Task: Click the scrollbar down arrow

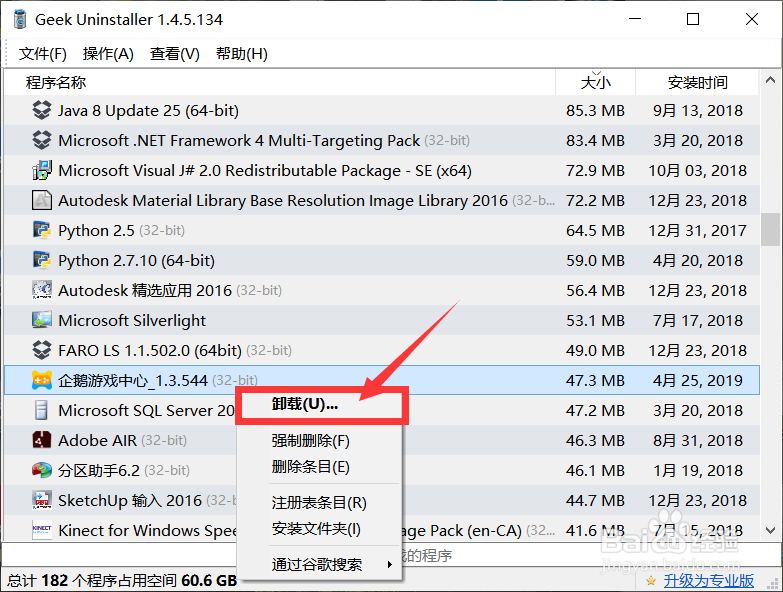Action: pos(771,530)
